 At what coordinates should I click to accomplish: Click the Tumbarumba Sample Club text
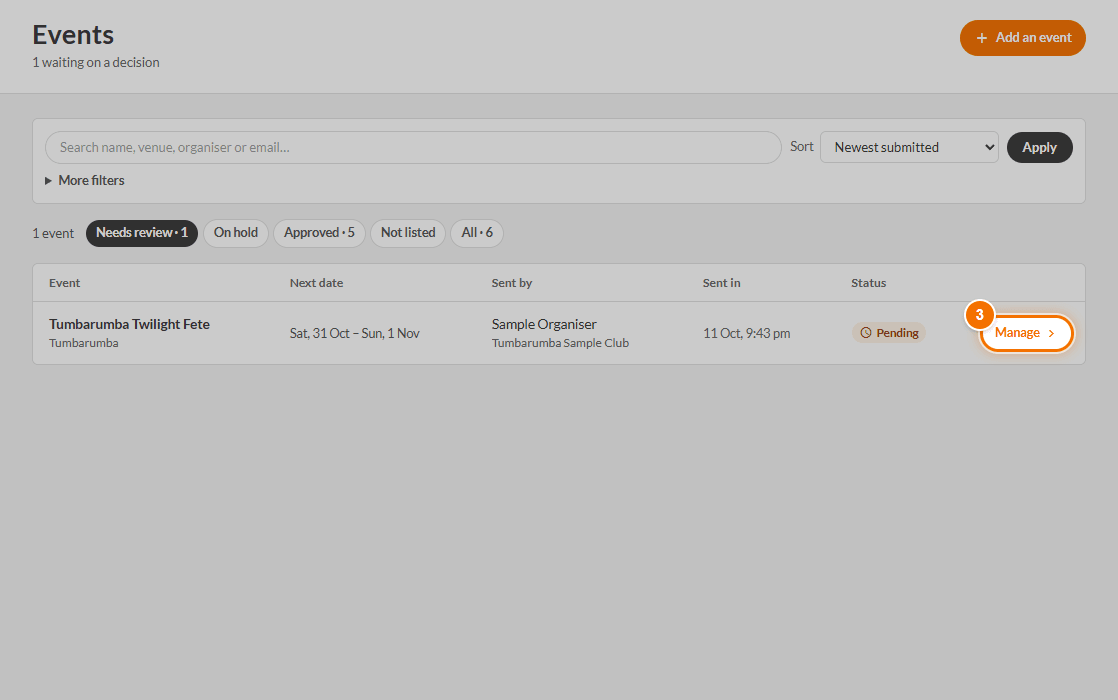point(560,343)
